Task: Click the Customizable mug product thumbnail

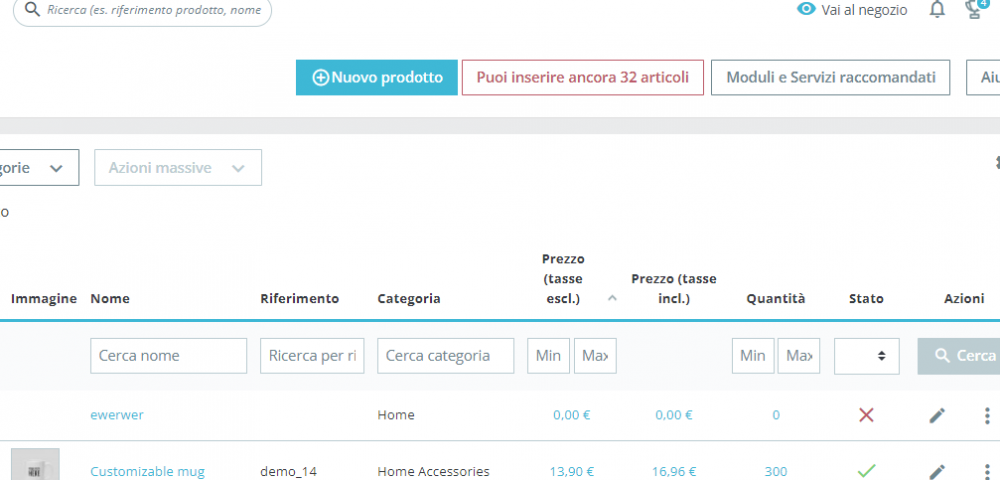Action: coord(35,464)
